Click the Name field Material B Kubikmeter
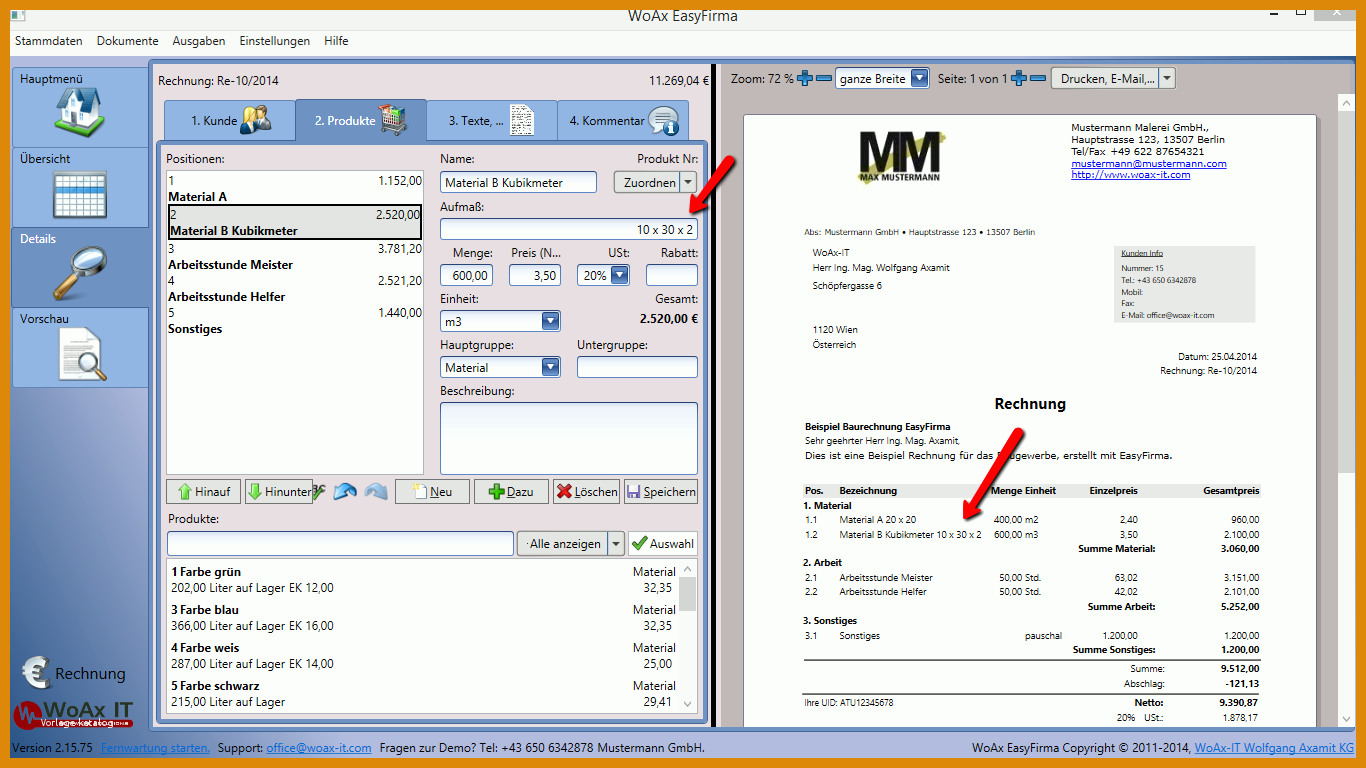 [x=518, y=182]
